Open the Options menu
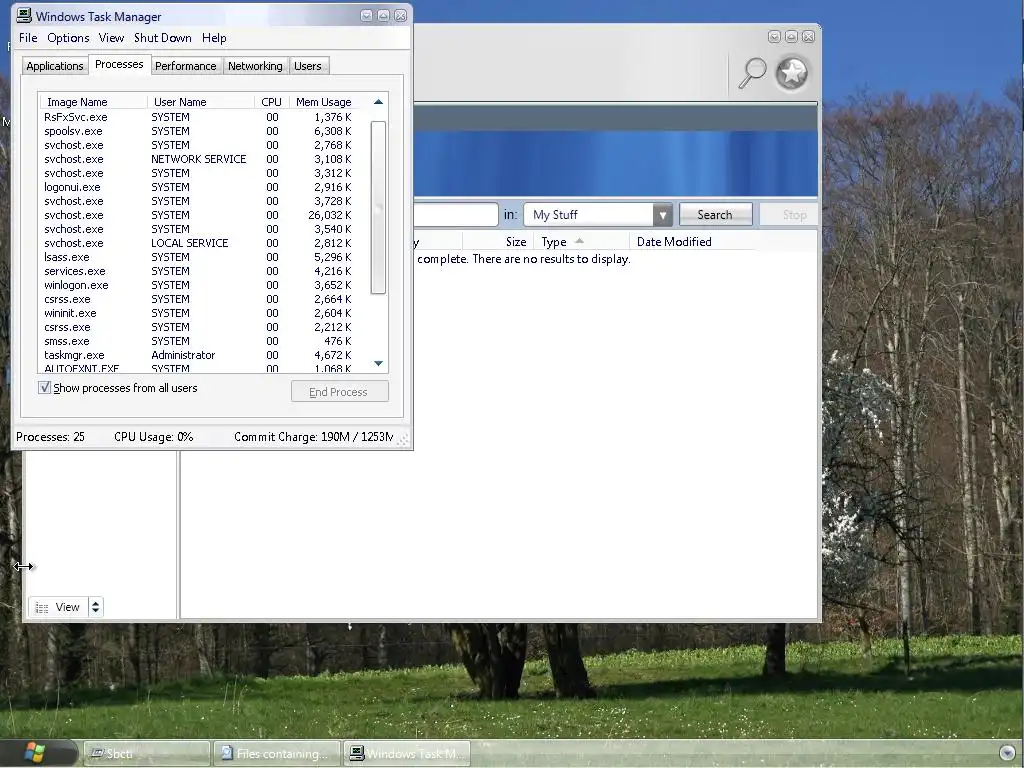 pyautogui.click(x=68, y=38)
